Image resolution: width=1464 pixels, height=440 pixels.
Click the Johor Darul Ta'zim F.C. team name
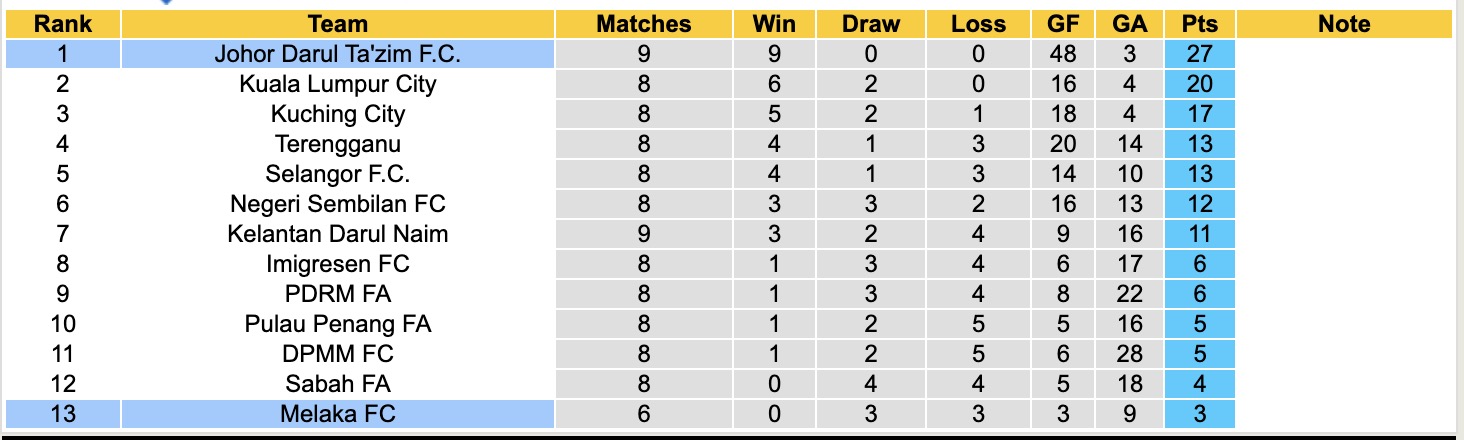338,54
